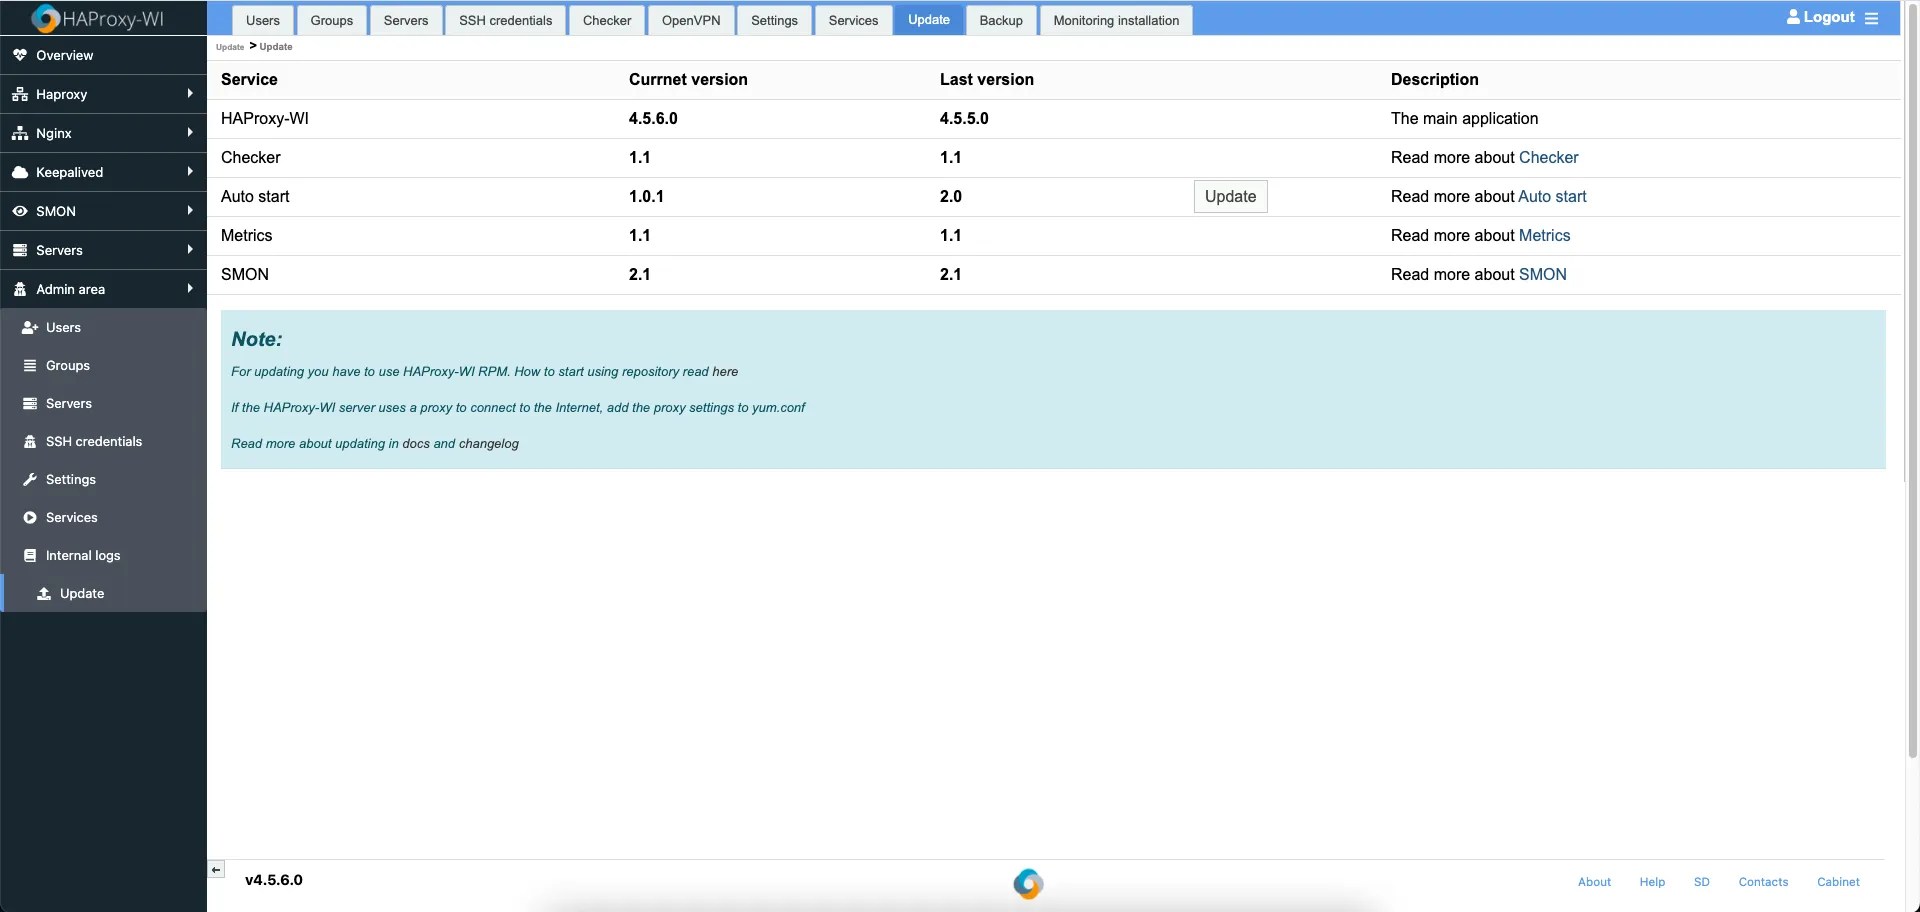This screenshot has width=1920, height=912.
Task: Expand the Servers menu arrow
Action: point(190,249)
